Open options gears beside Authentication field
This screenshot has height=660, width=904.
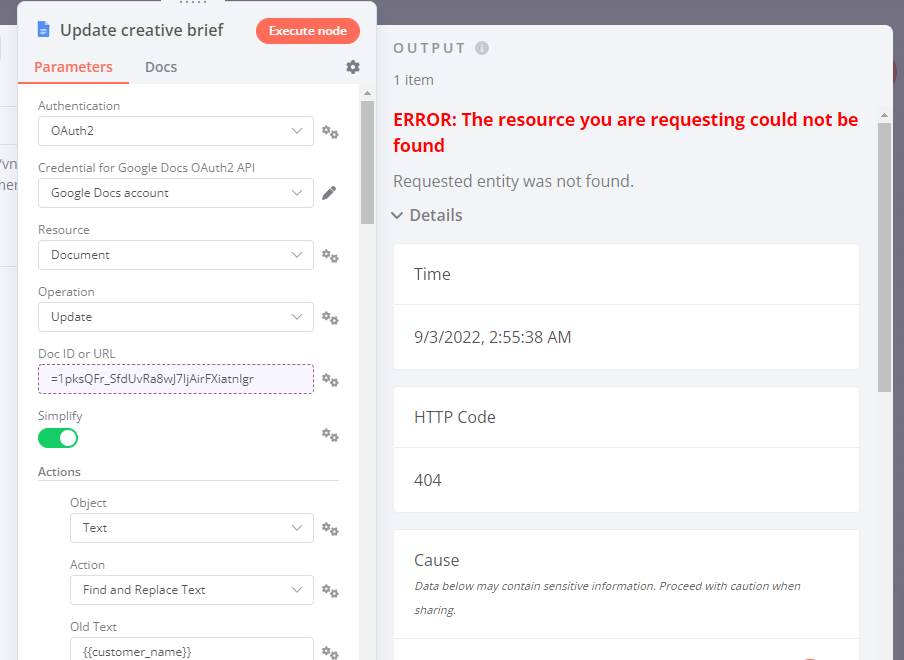(330, 132)
